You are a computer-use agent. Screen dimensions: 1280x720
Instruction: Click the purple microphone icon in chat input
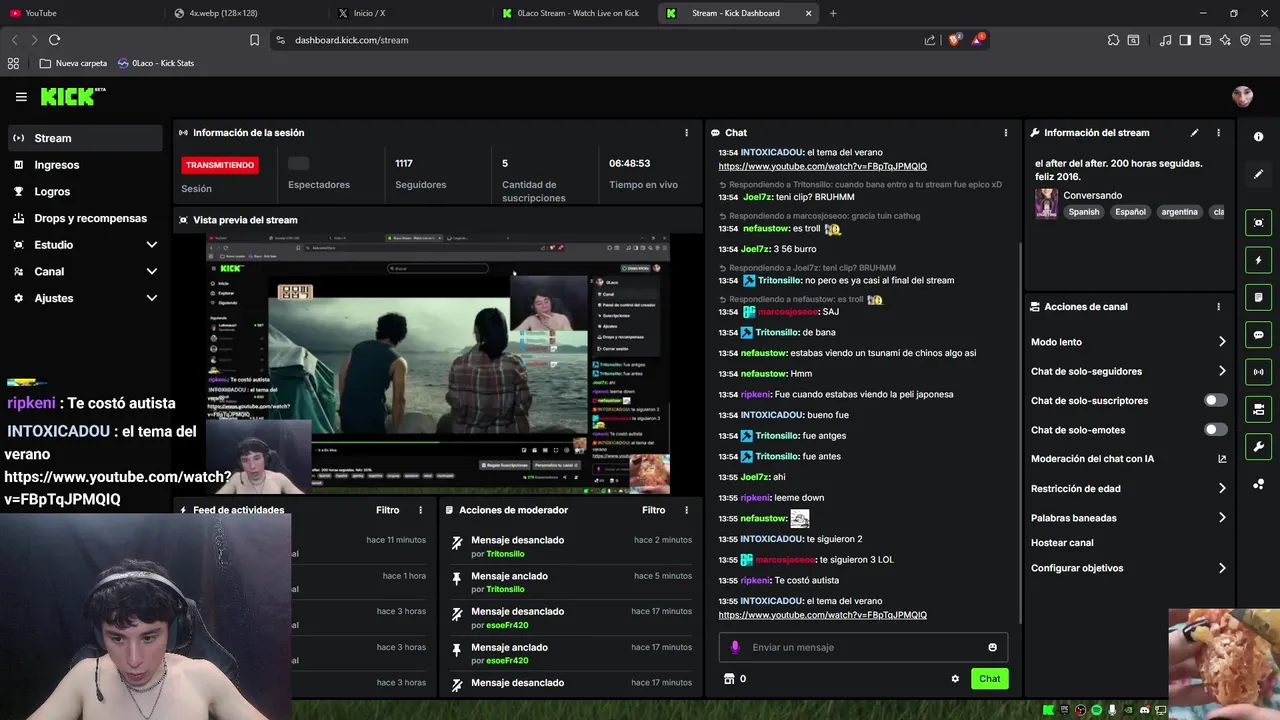(735, 647)
